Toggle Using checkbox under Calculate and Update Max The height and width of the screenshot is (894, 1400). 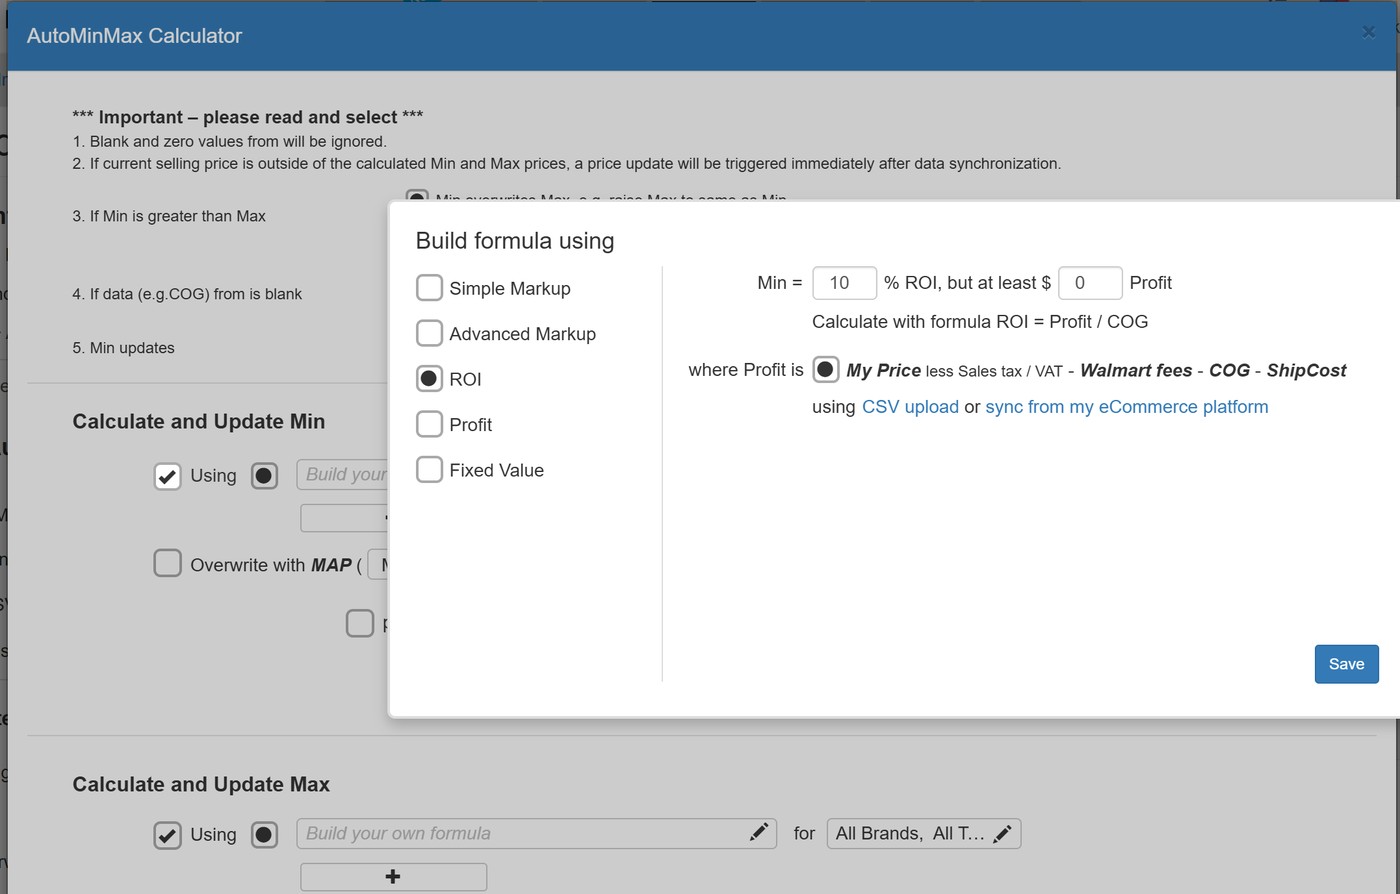click(167, 835)
